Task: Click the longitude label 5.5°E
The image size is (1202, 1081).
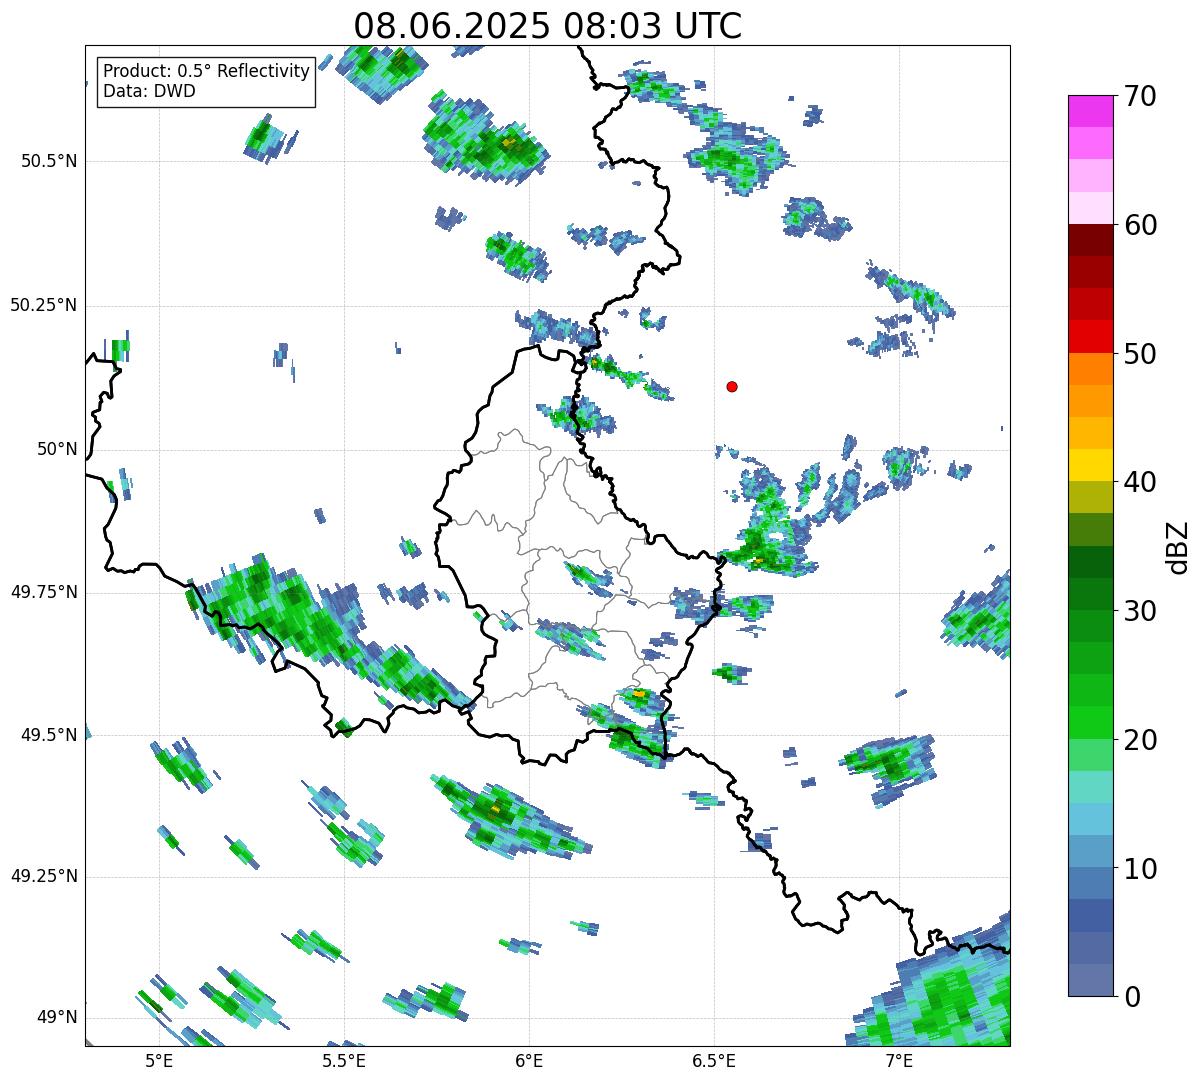Action: pos(344,1060)
